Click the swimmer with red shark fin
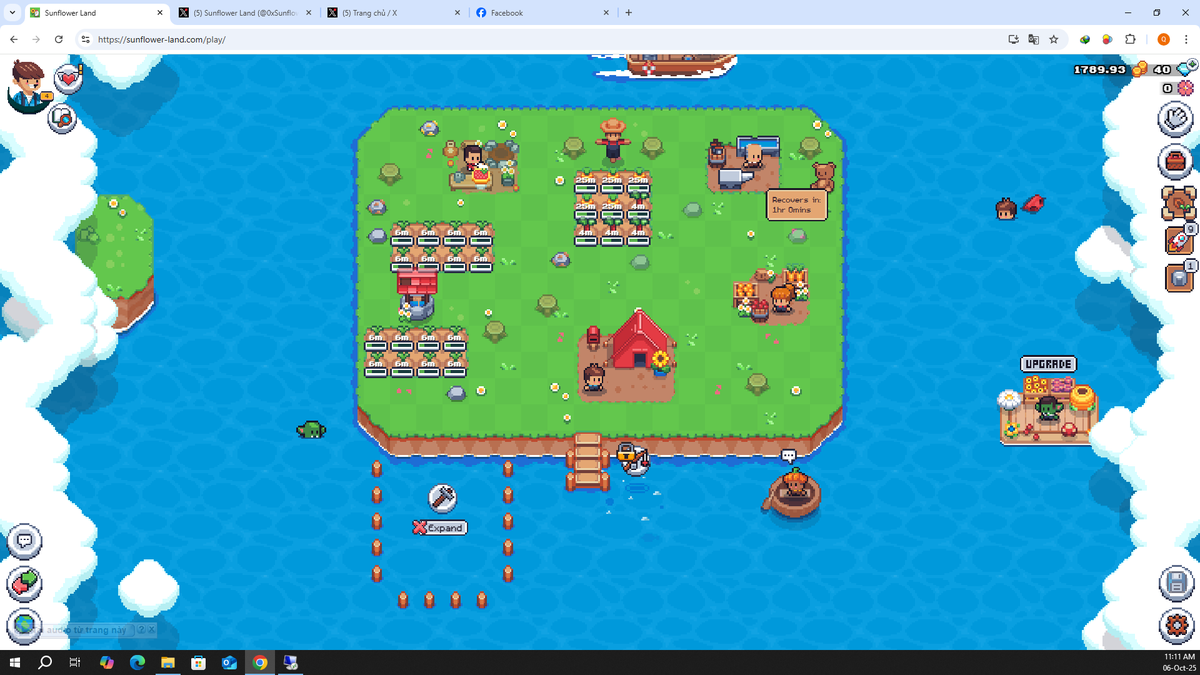The width and height of the screenshot is (1200, 675). (1019, 207)
